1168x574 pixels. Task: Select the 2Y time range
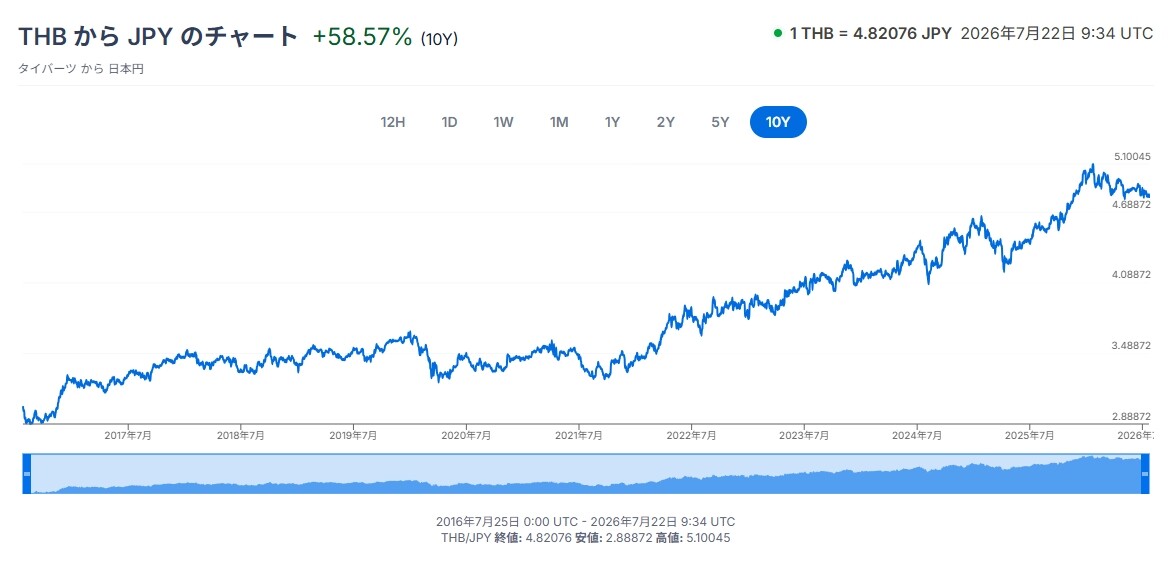point(665,123)
